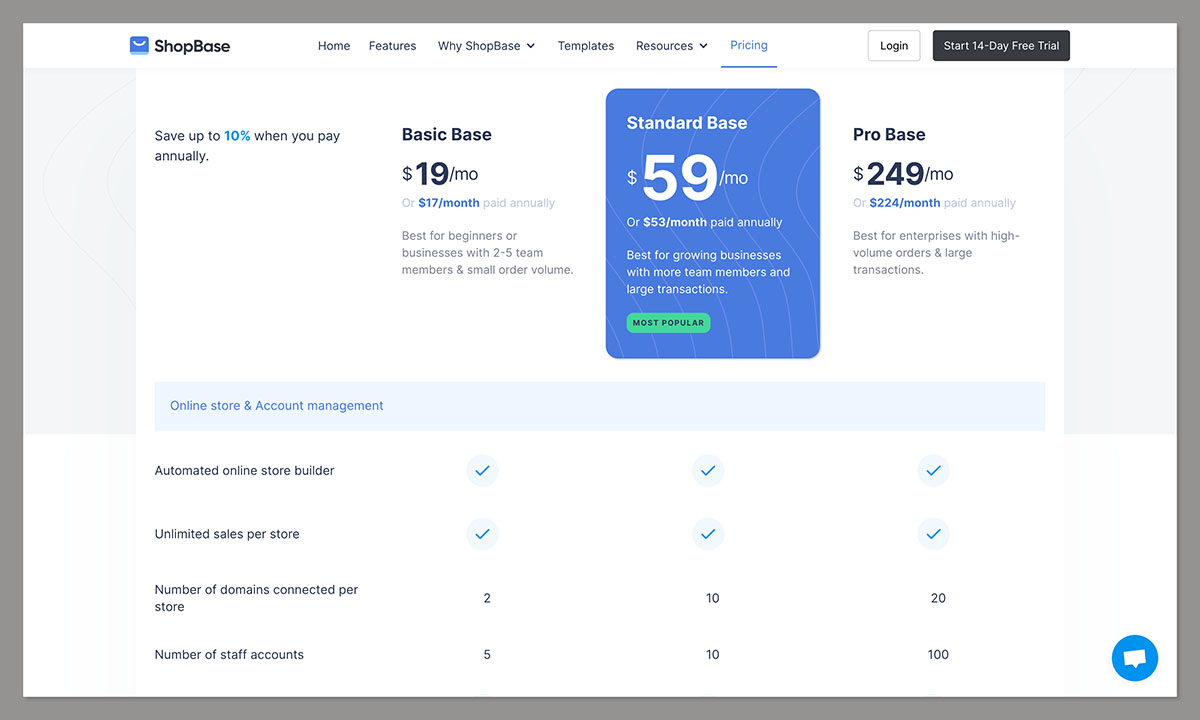Click the $17/month annual pricing link

[446, 202]
